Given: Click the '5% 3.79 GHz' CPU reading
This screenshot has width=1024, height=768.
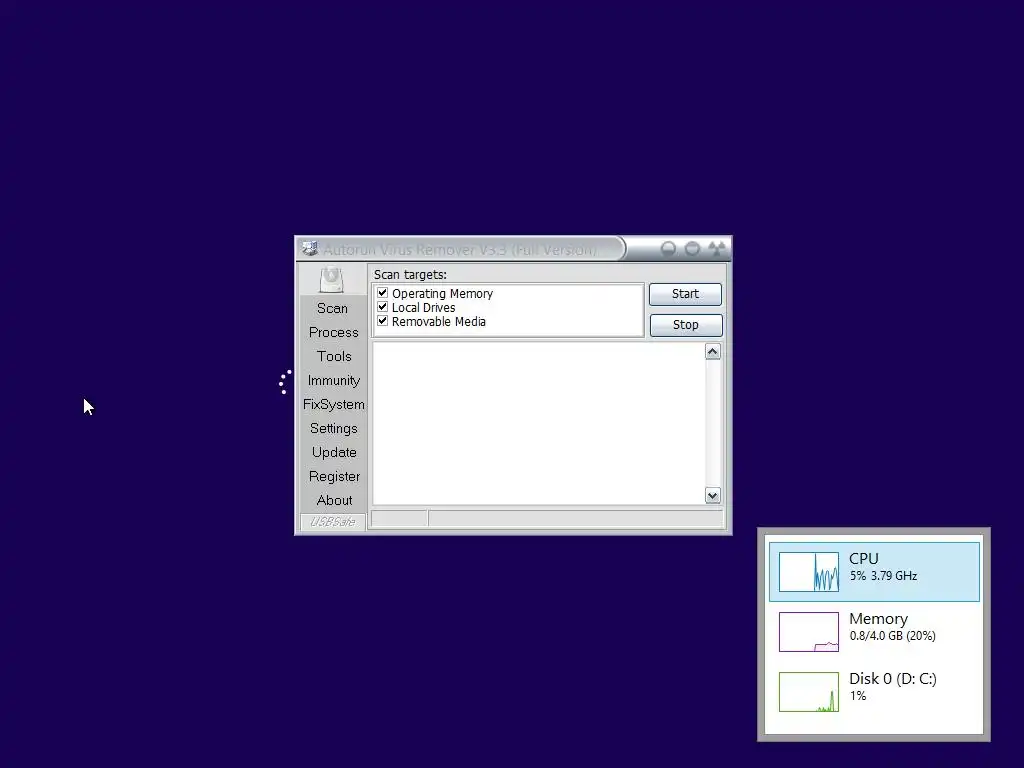Looking at the screenshot, I should click(x=883, y=576).
